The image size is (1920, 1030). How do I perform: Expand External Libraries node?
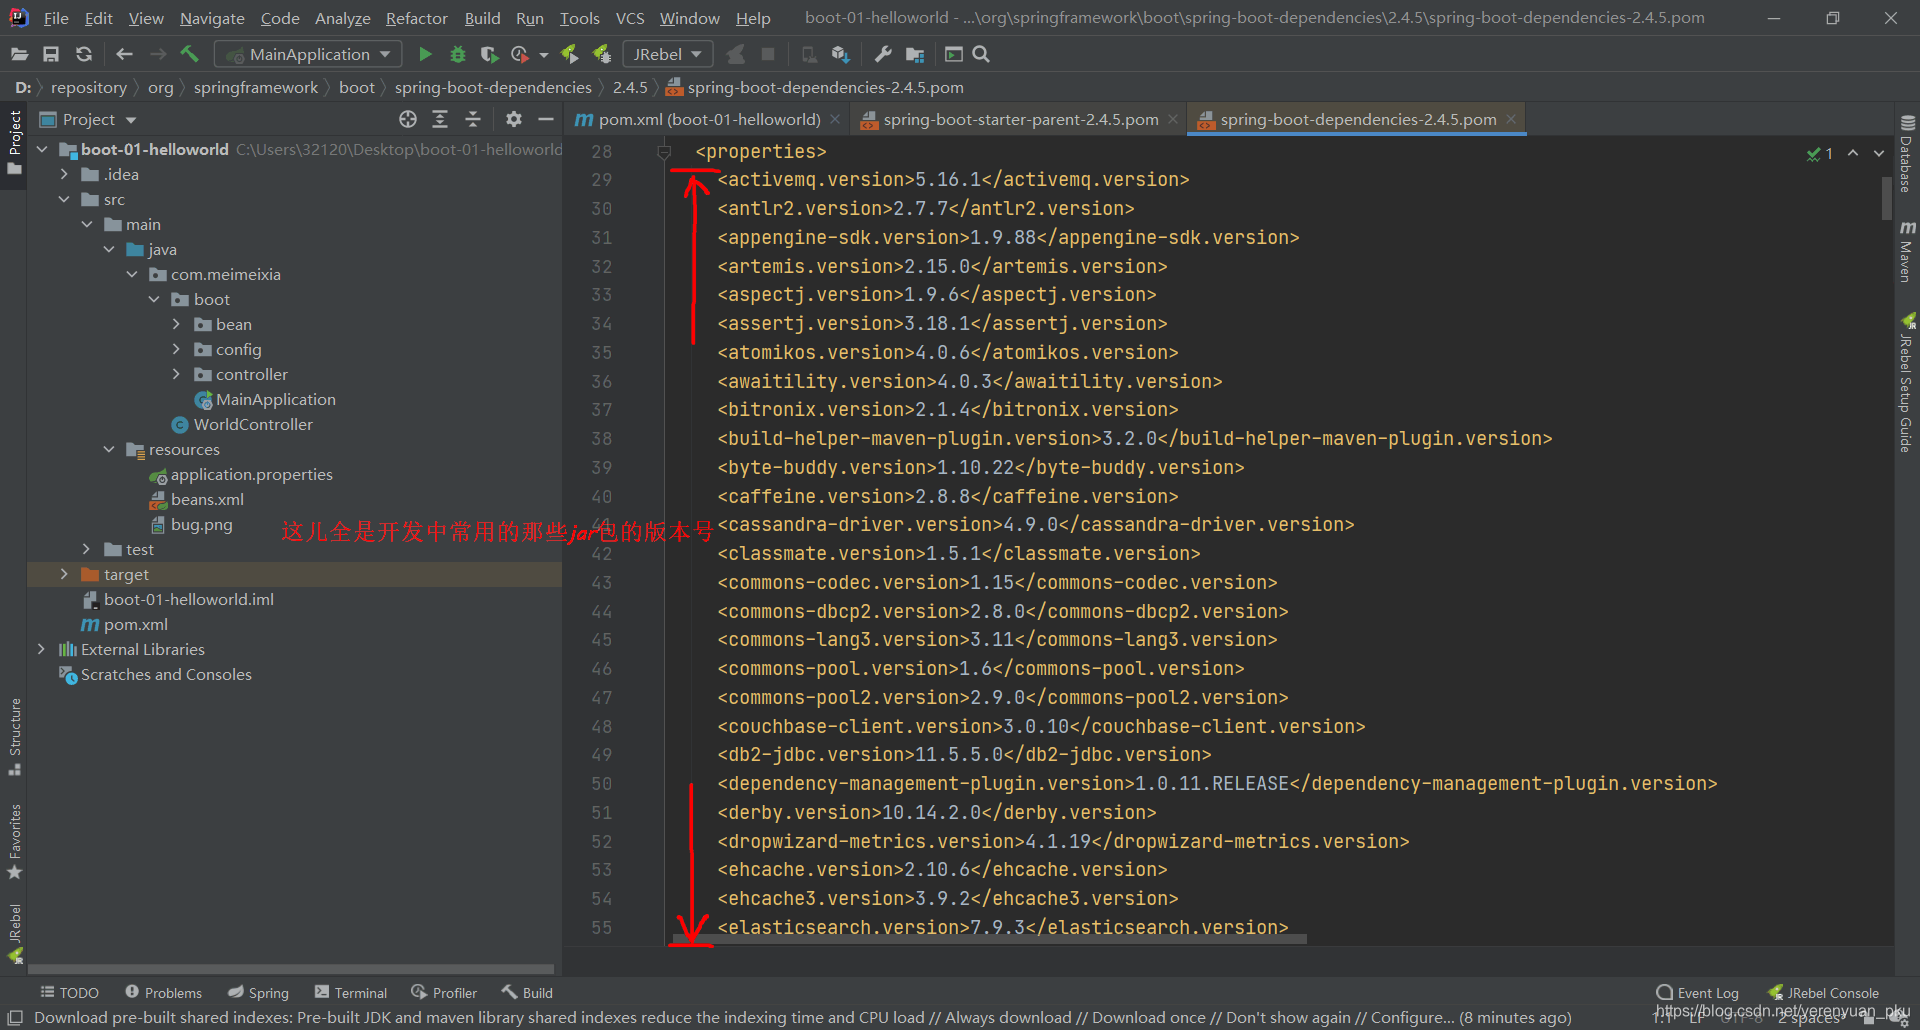(x=41, y=649)
